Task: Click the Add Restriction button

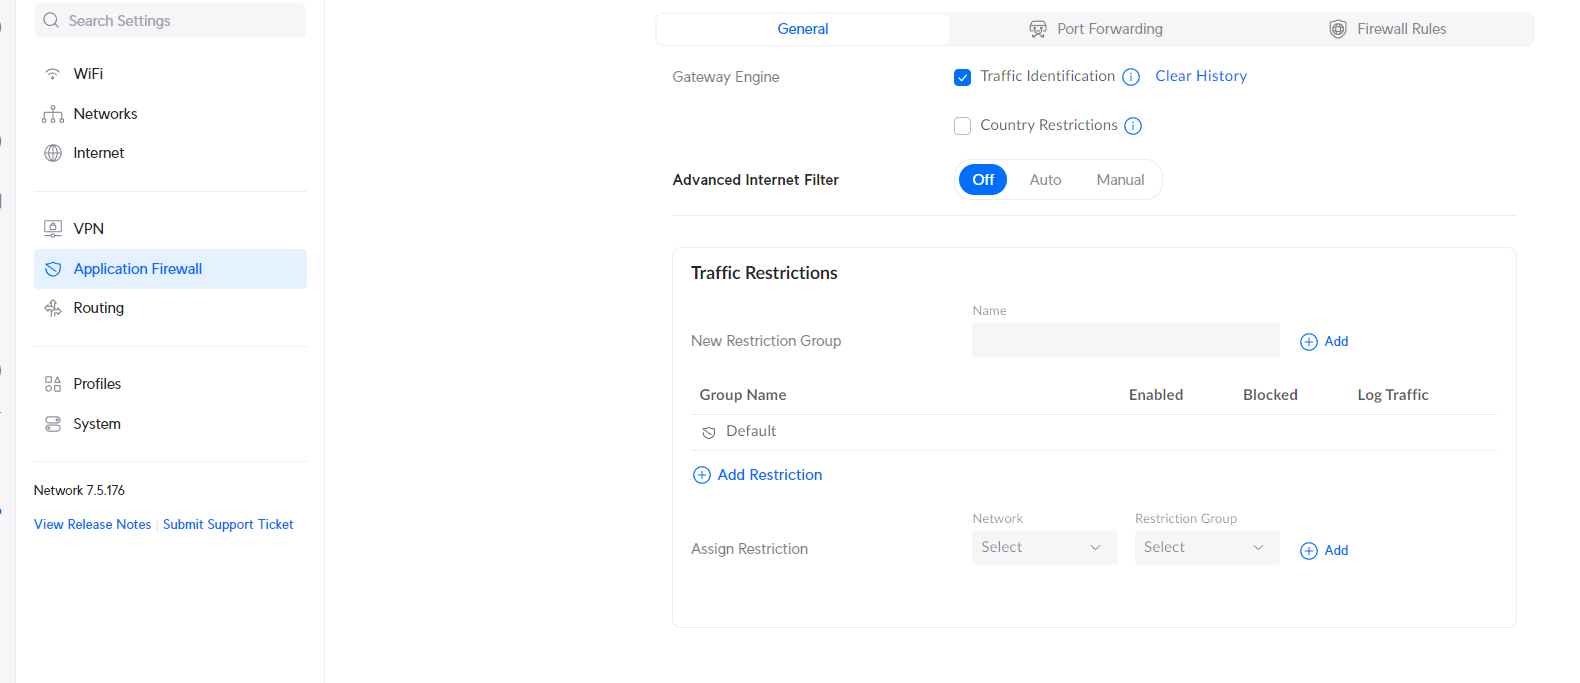Action: tap(758, 475)
